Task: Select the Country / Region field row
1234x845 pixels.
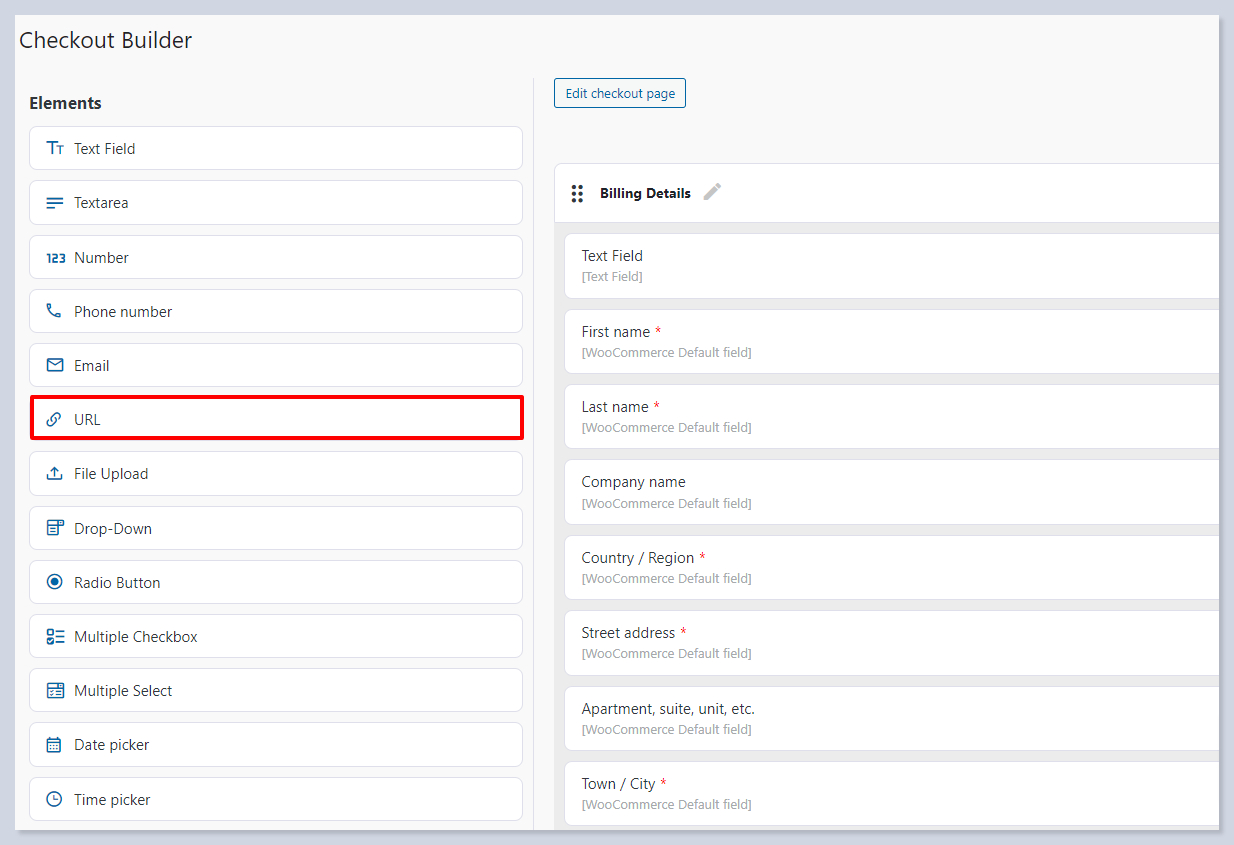Action: (890, 567)
